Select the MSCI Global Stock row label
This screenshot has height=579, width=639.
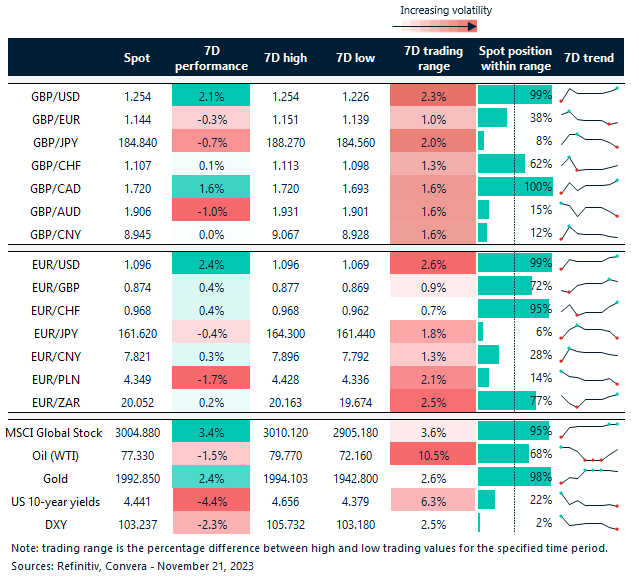coord(56,432)
